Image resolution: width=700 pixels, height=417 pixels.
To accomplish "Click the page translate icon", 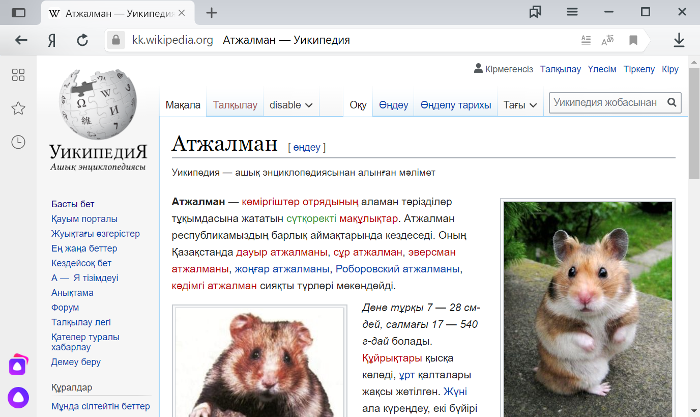I will pyautogui.click(x=608, y=40).
